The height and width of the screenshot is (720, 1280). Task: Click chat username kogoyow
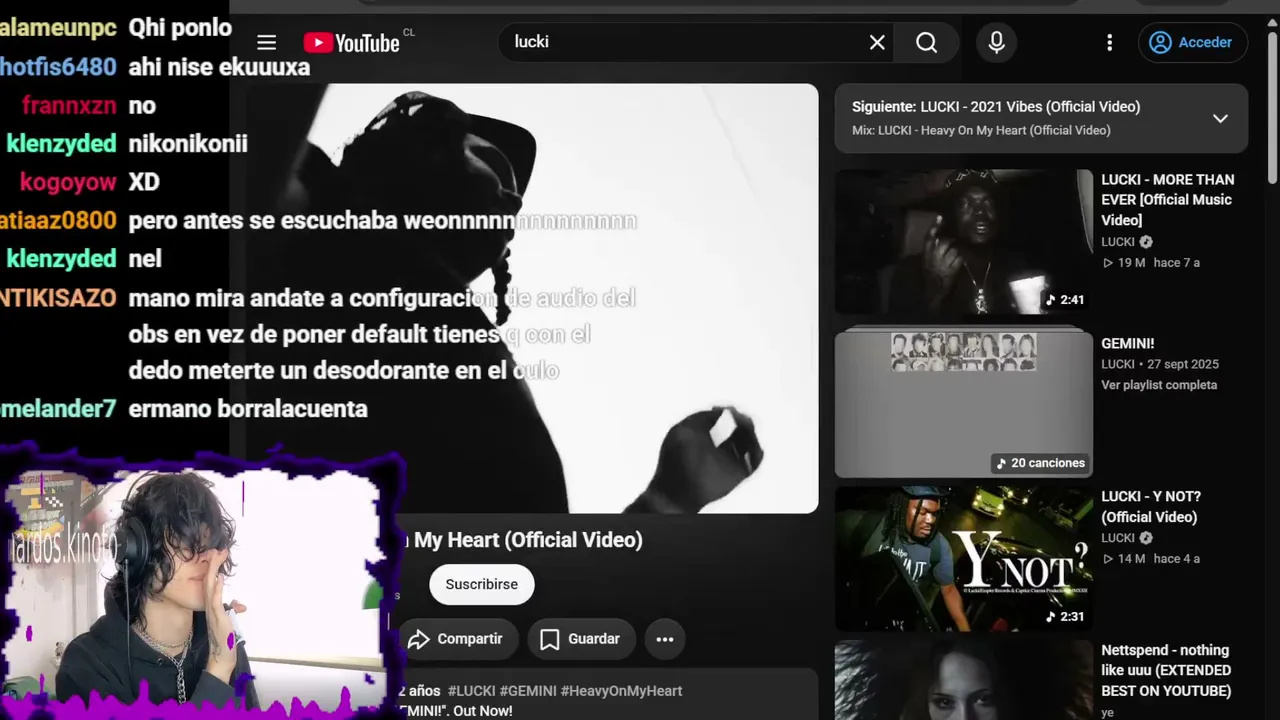[x=68, y=182]
